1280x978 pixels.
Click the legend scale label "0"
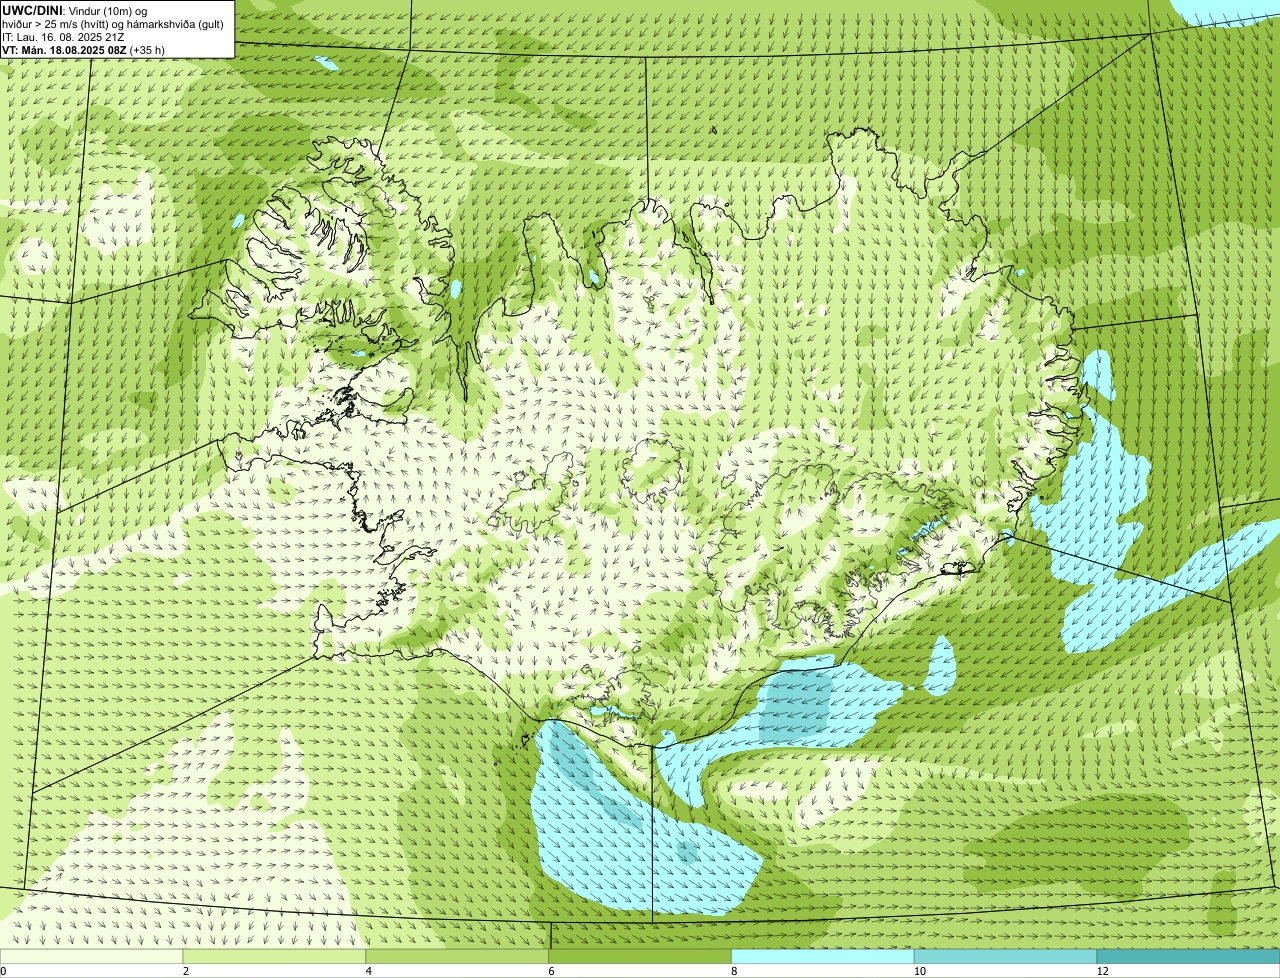(x=3, y=971)
